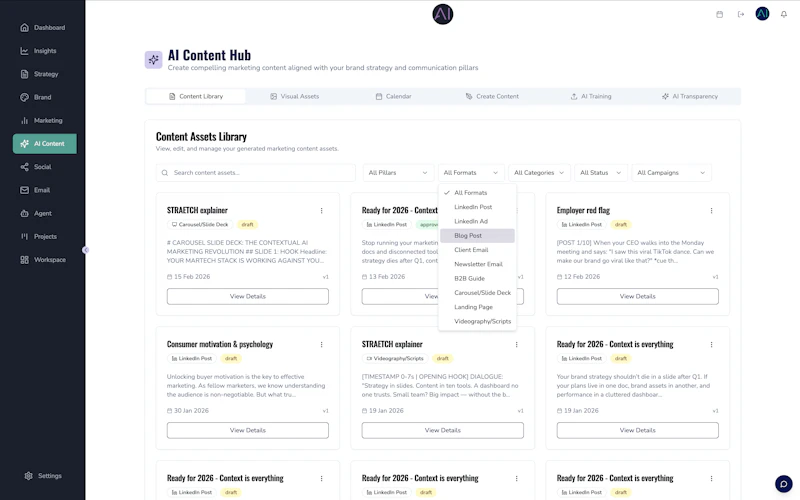This screenshot has width=800, height=500.
Task: Click the draft badge on the Consumer motivation & psychology card
Action: tap(231, 359)
